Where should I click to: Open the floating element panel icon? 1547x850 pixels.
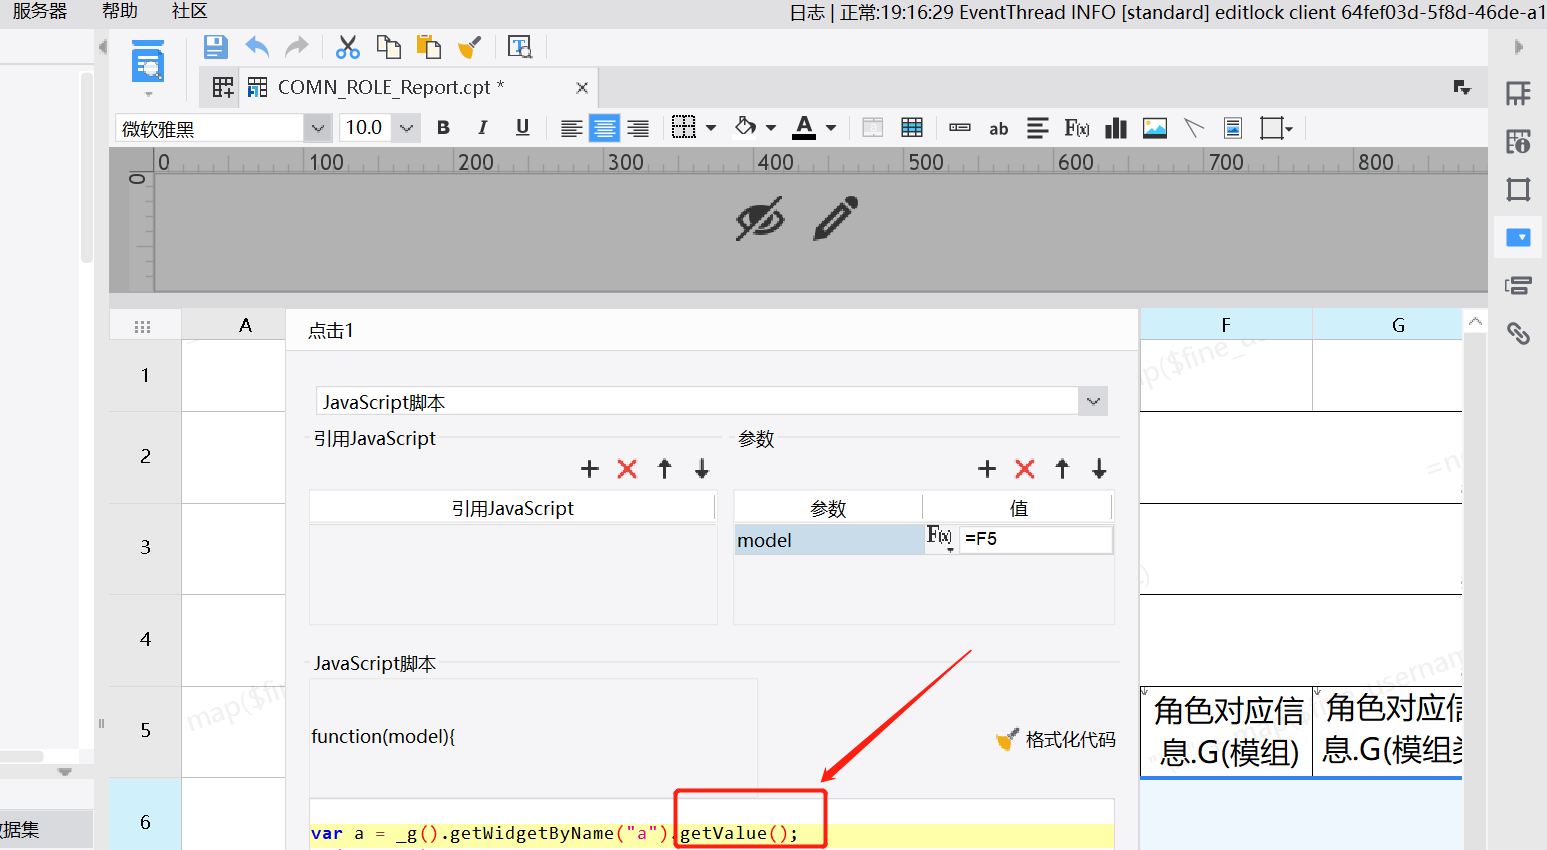tap(1518, 189)
